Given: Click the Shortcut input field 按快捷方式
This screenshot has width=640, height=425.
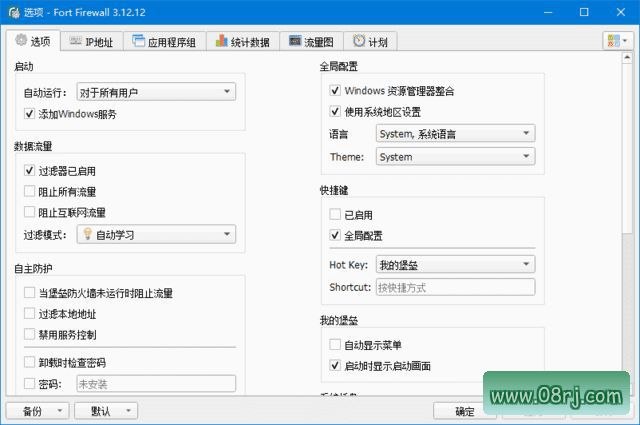Looking at the screenshot, I should click(x=456, y=287).
